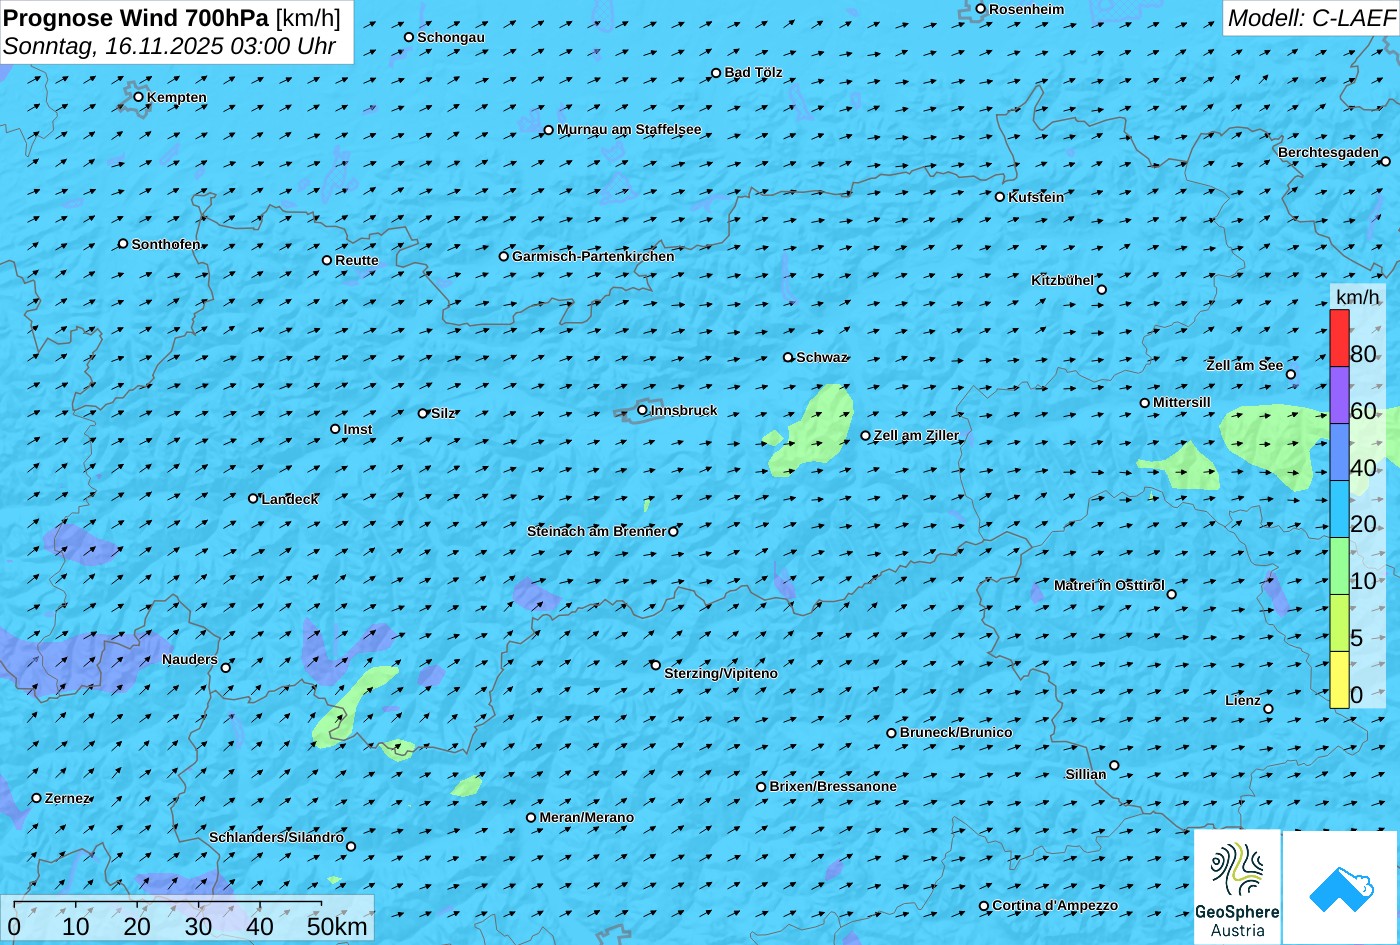Click the GeoSphere Austria logo
1400x945 pixels.
[1237, 887]
